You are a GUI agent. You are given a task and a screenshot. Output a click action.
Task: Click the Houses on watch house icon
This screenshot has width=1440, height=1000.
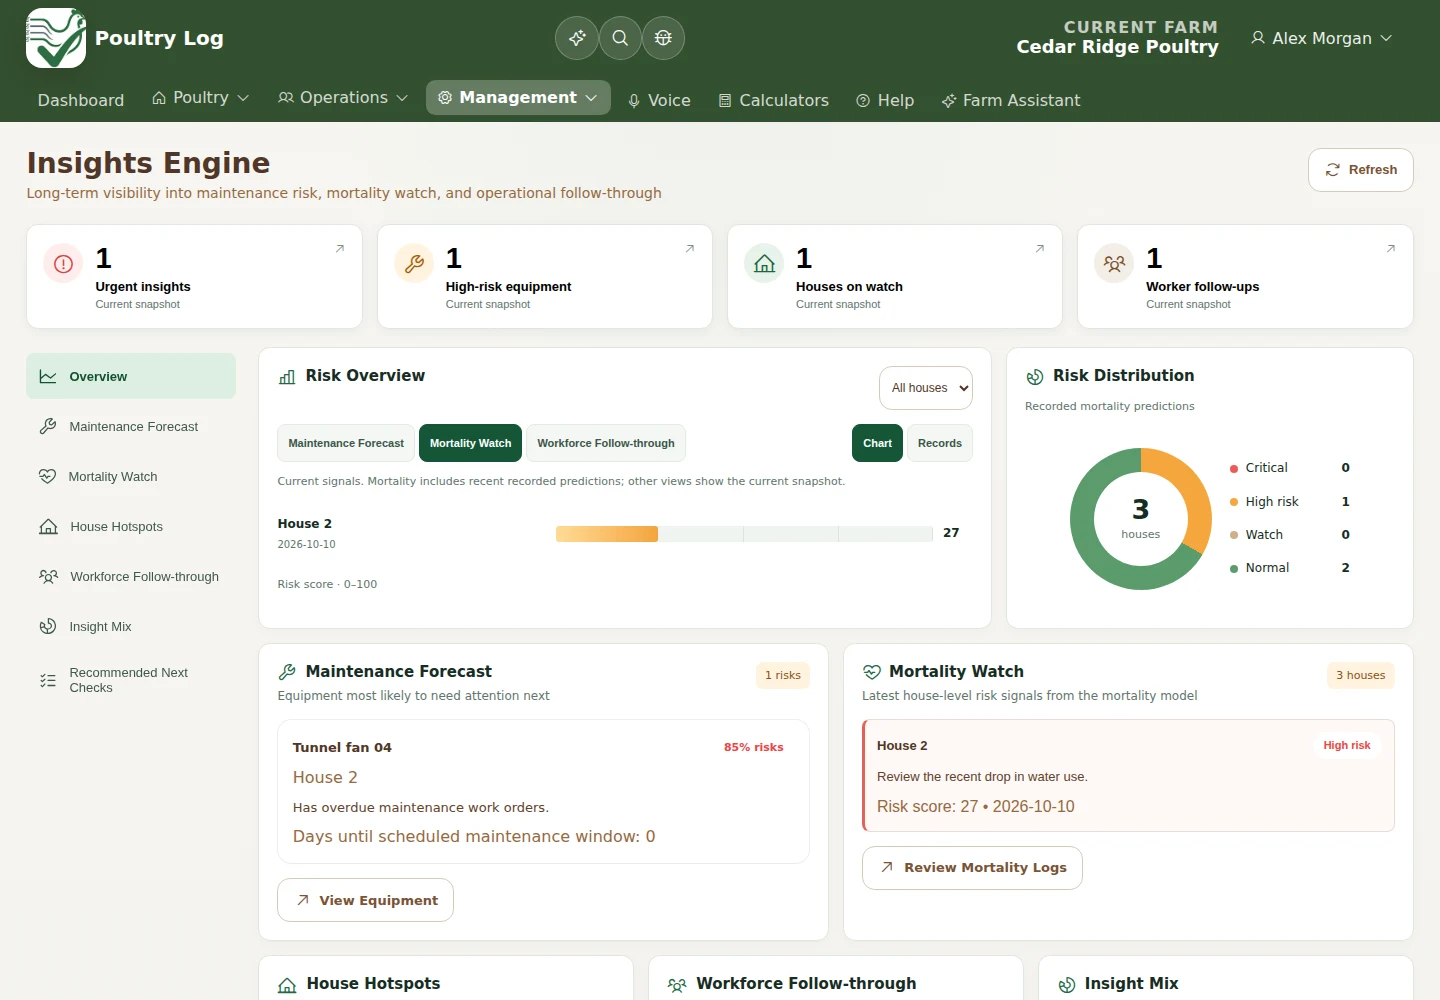[764, 264]
